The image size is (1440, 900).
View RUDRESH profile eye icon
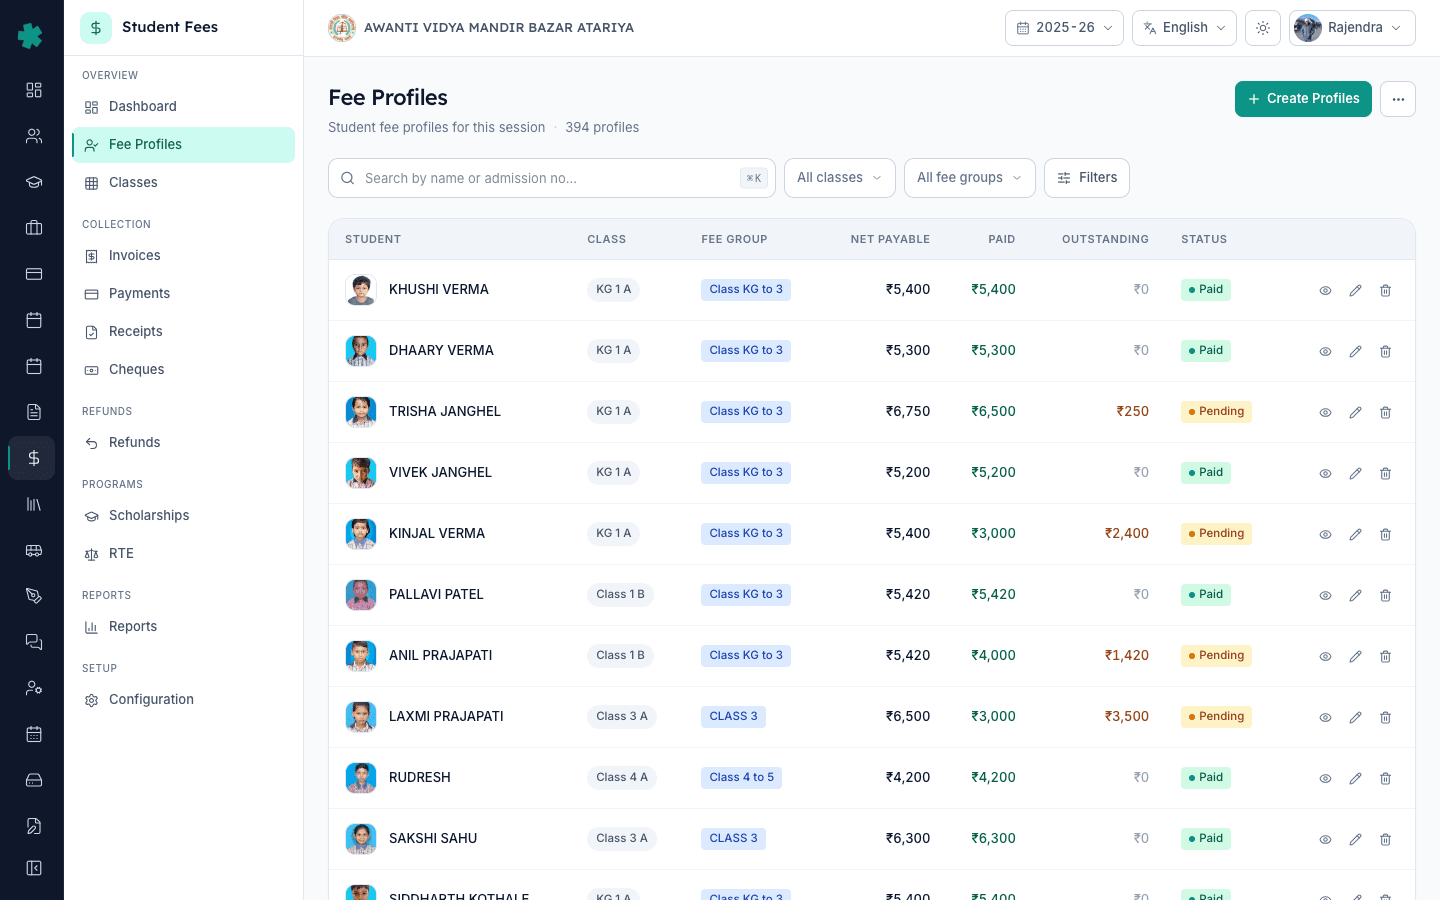(x=1325, y=778)
